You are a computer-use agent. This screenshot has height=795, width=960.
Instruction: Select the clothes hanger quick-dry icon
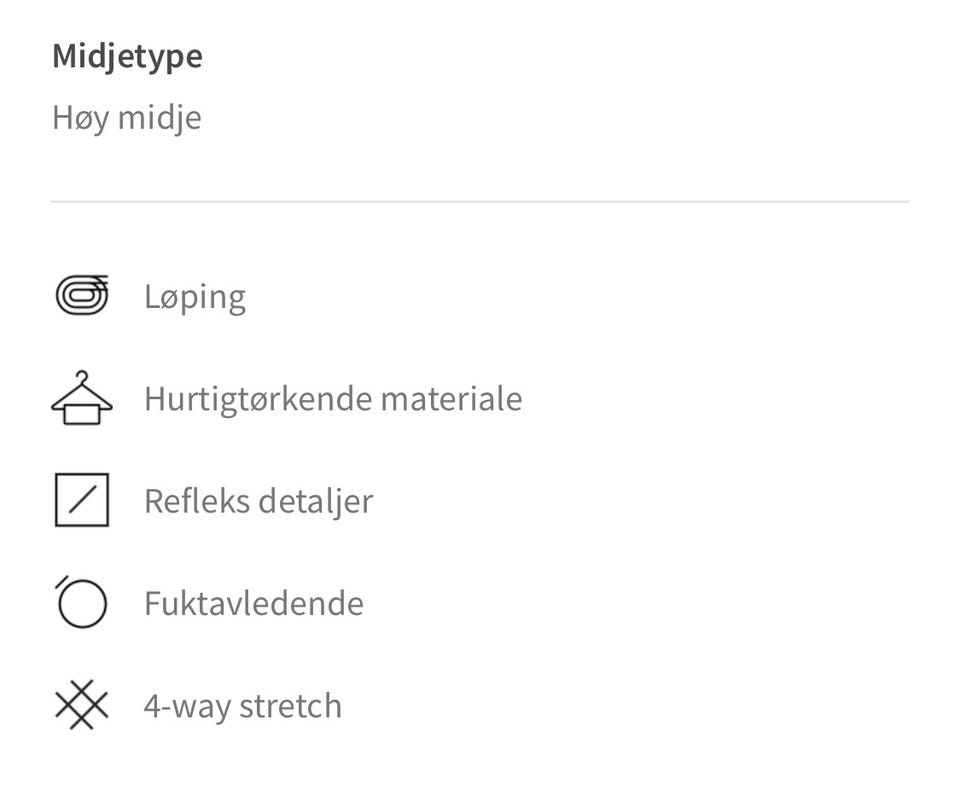(x=82, y=398)
